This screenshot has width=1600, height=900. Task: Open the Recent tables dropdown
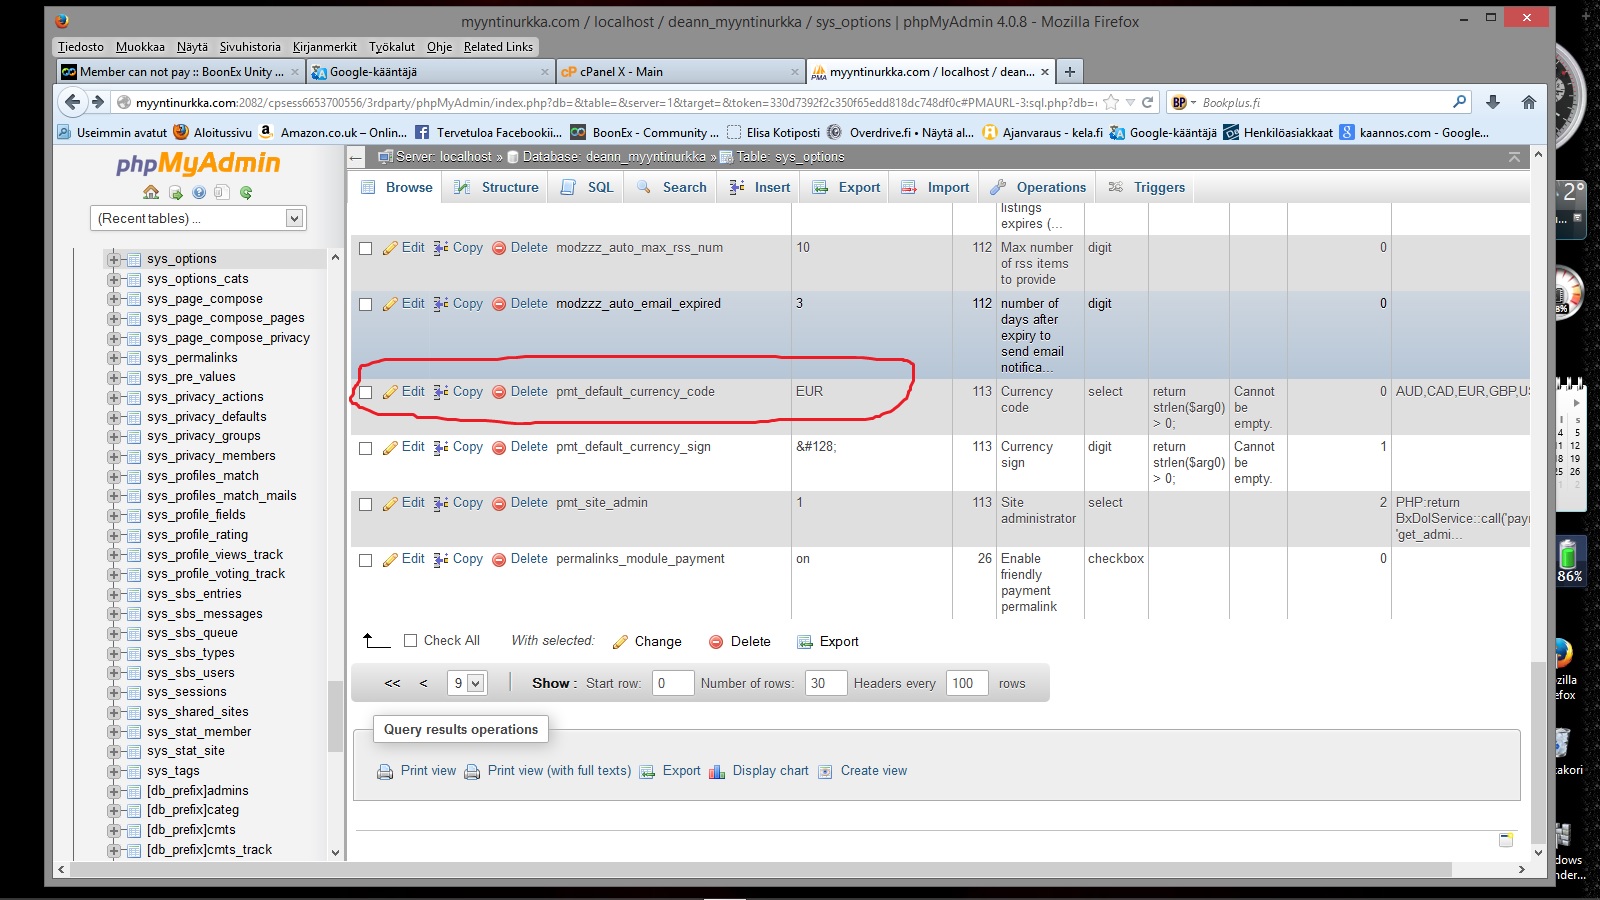click(199, 218)
